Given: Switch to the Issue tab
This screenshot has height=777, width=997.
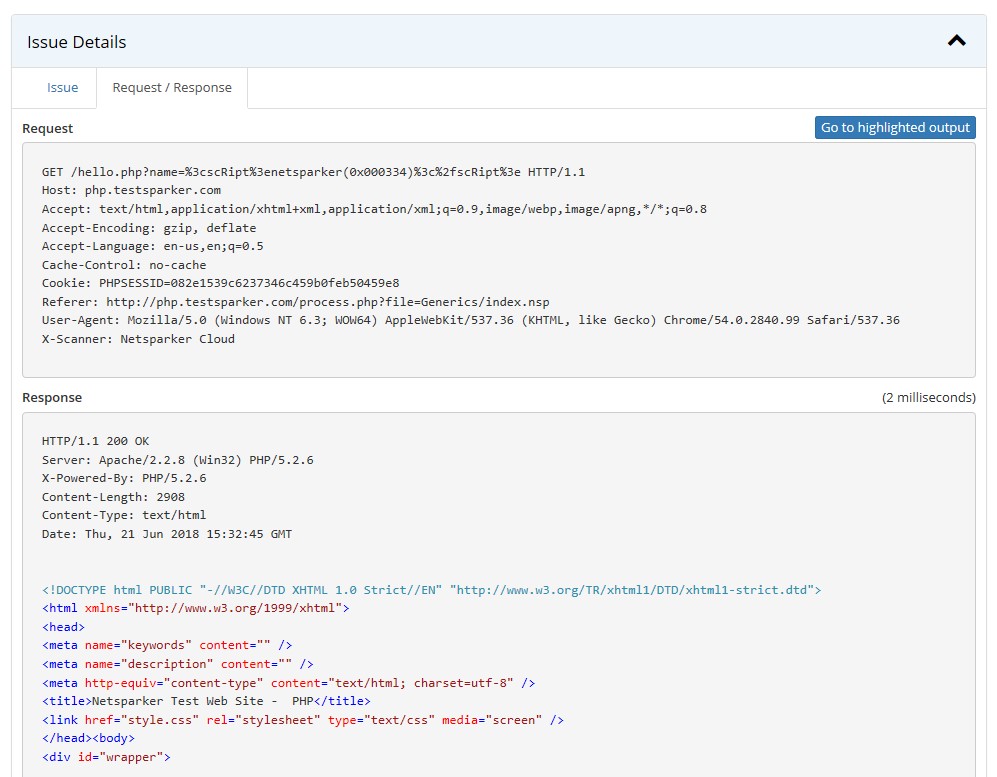Looking at the screenshot, I should click(x=62, y=88).
